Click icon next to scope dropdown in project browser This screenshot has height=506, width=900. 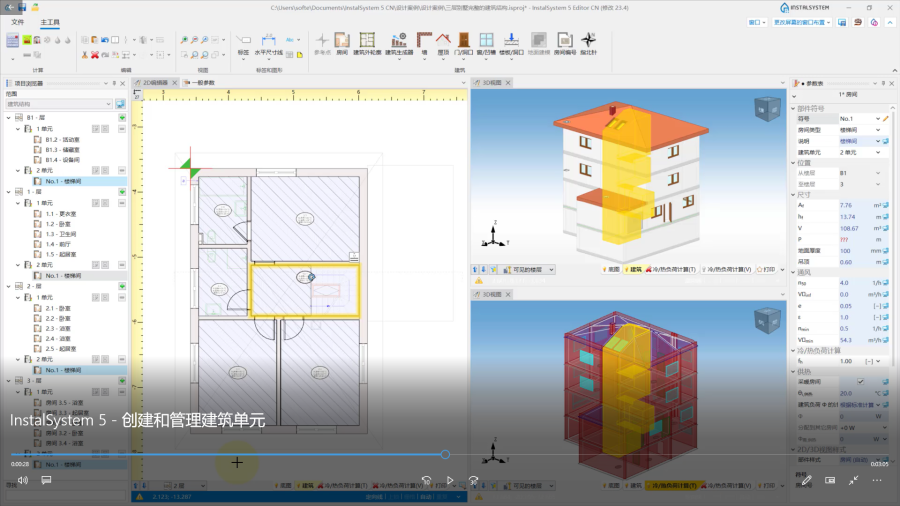click(x=120, y=104)
